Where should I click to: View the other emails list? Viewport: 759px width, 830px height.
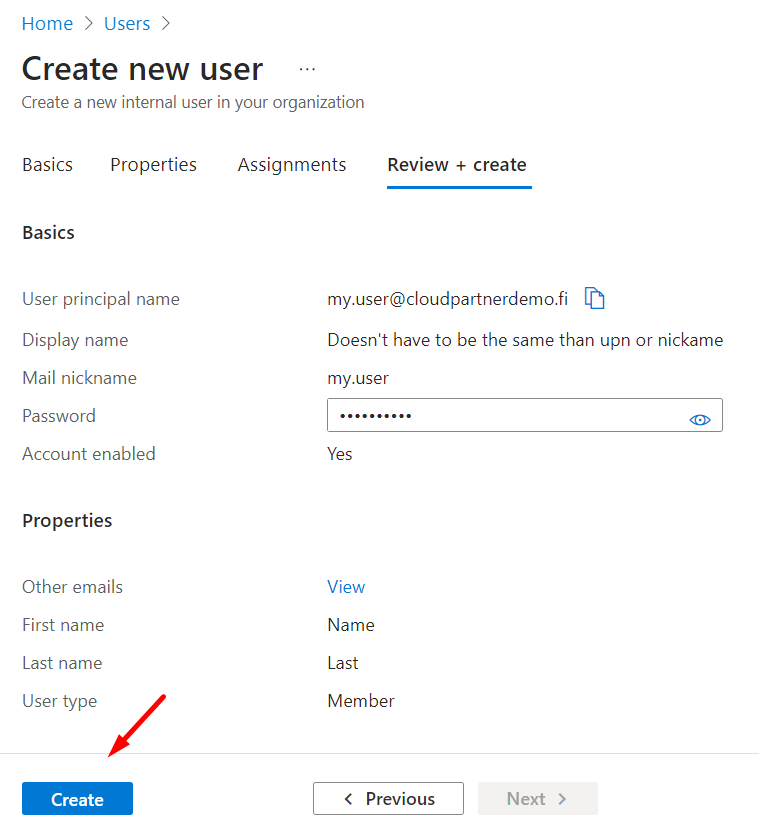click(346, 587)
